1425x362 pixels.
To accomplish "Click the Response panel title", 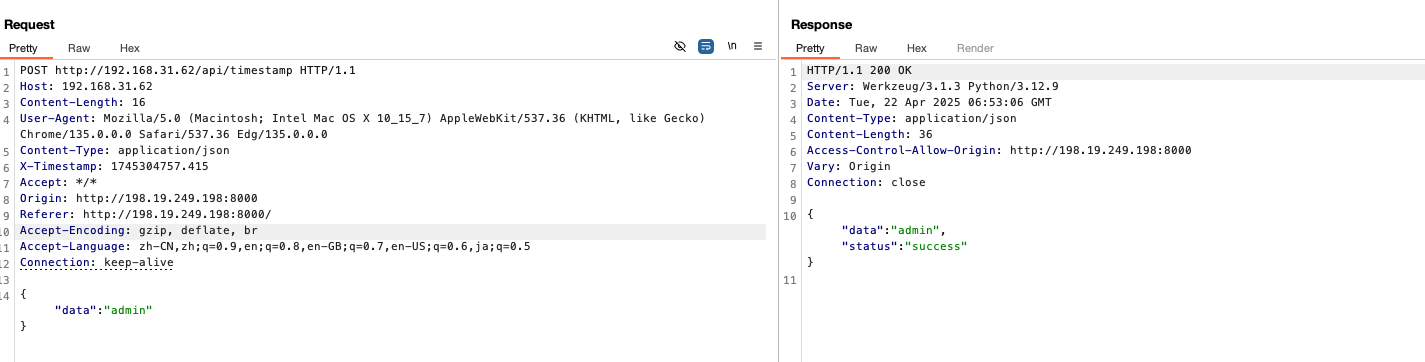I will (x=822, y=24).
